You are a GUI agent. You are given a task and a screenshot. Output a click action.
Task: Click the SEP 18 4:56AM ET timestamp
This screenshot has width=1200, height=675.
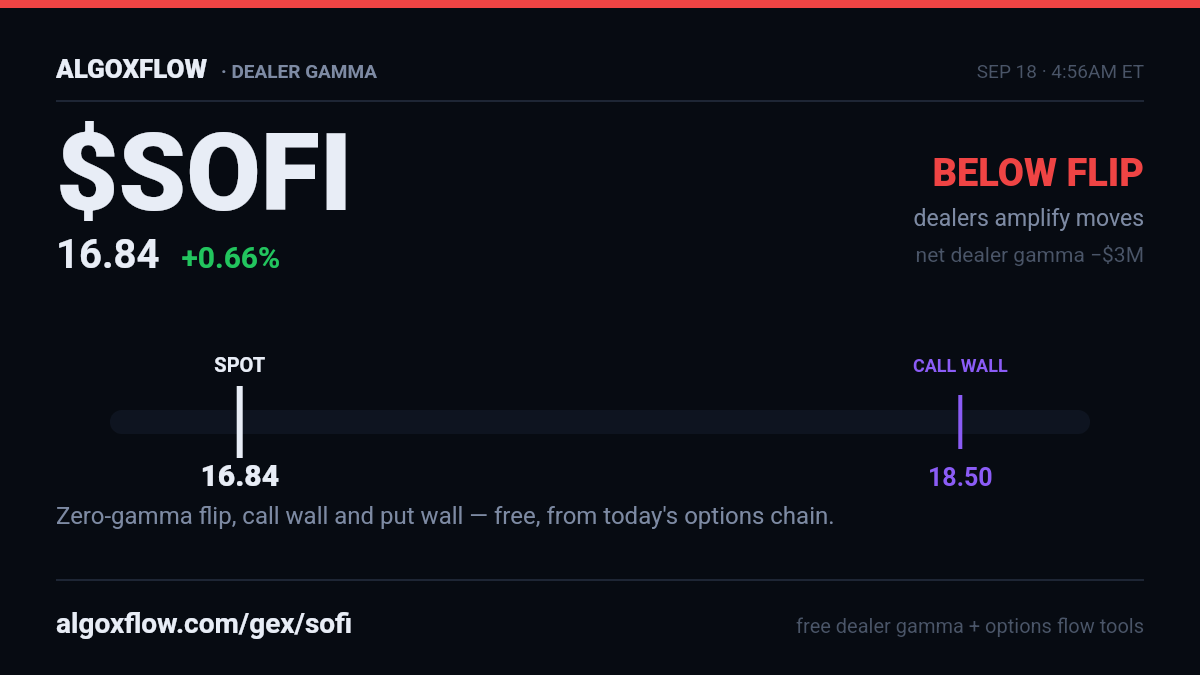click(x=1060, y=72)
